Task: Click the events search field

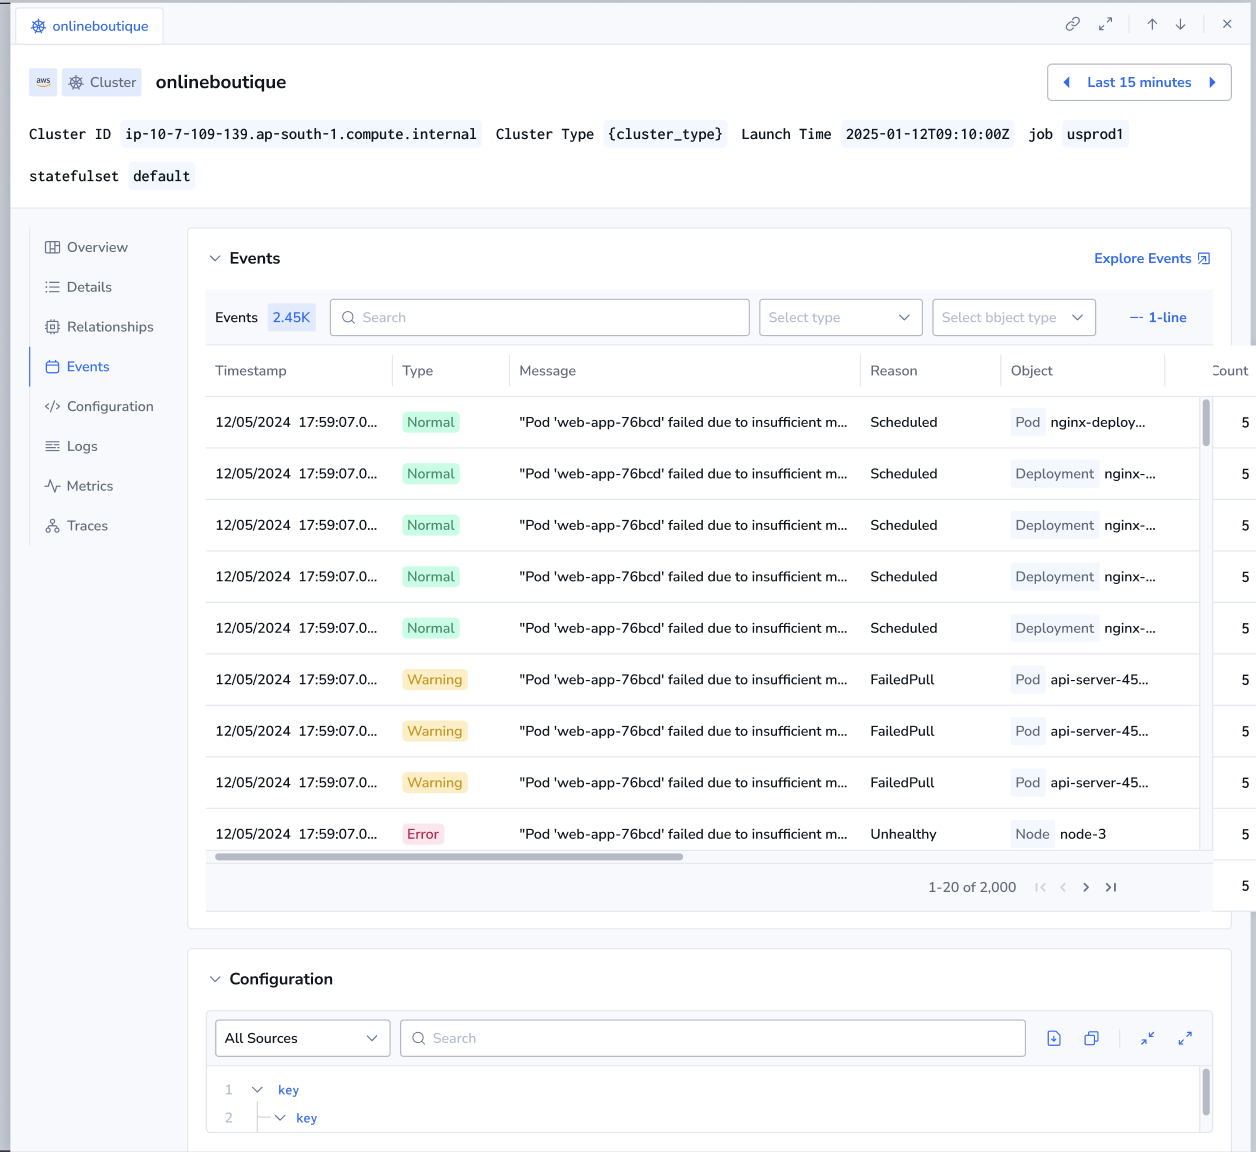Action: click(x=540, y=317)
